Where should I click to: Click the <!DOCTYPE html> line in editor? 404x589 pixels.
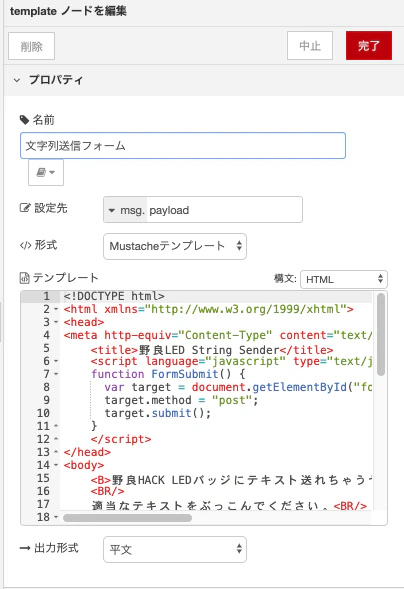click(114, 296)
